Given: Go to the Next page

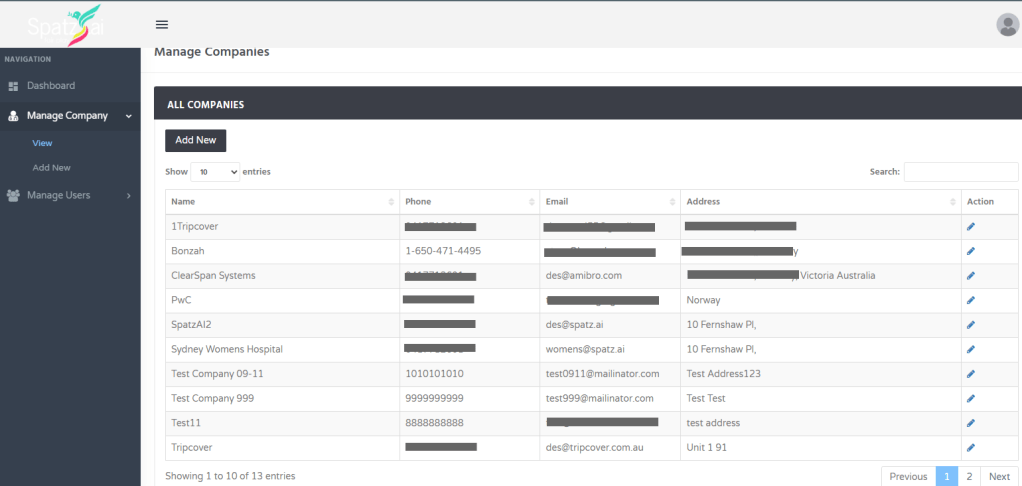Looking at the screenshot, I should pyautogui.click(x=999, y=477).
